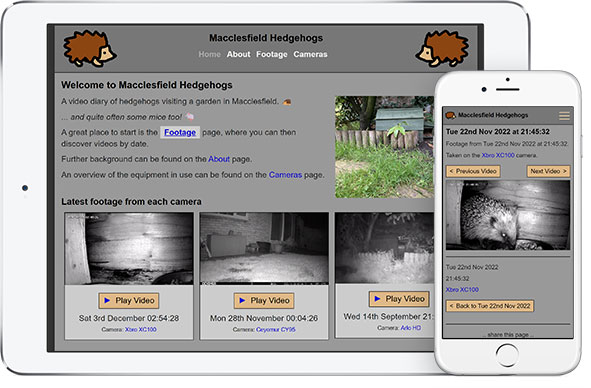The image size is (591, 388).
Task: Click the left hedgehog logo on tablet
Action: pos(90,49)
